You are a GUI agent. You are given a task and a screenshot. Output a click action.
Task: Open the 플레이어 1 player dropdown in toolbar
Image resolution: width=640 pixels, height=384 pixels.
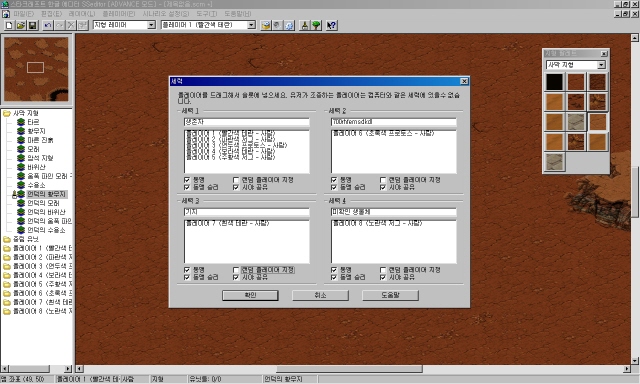point(251,25)
